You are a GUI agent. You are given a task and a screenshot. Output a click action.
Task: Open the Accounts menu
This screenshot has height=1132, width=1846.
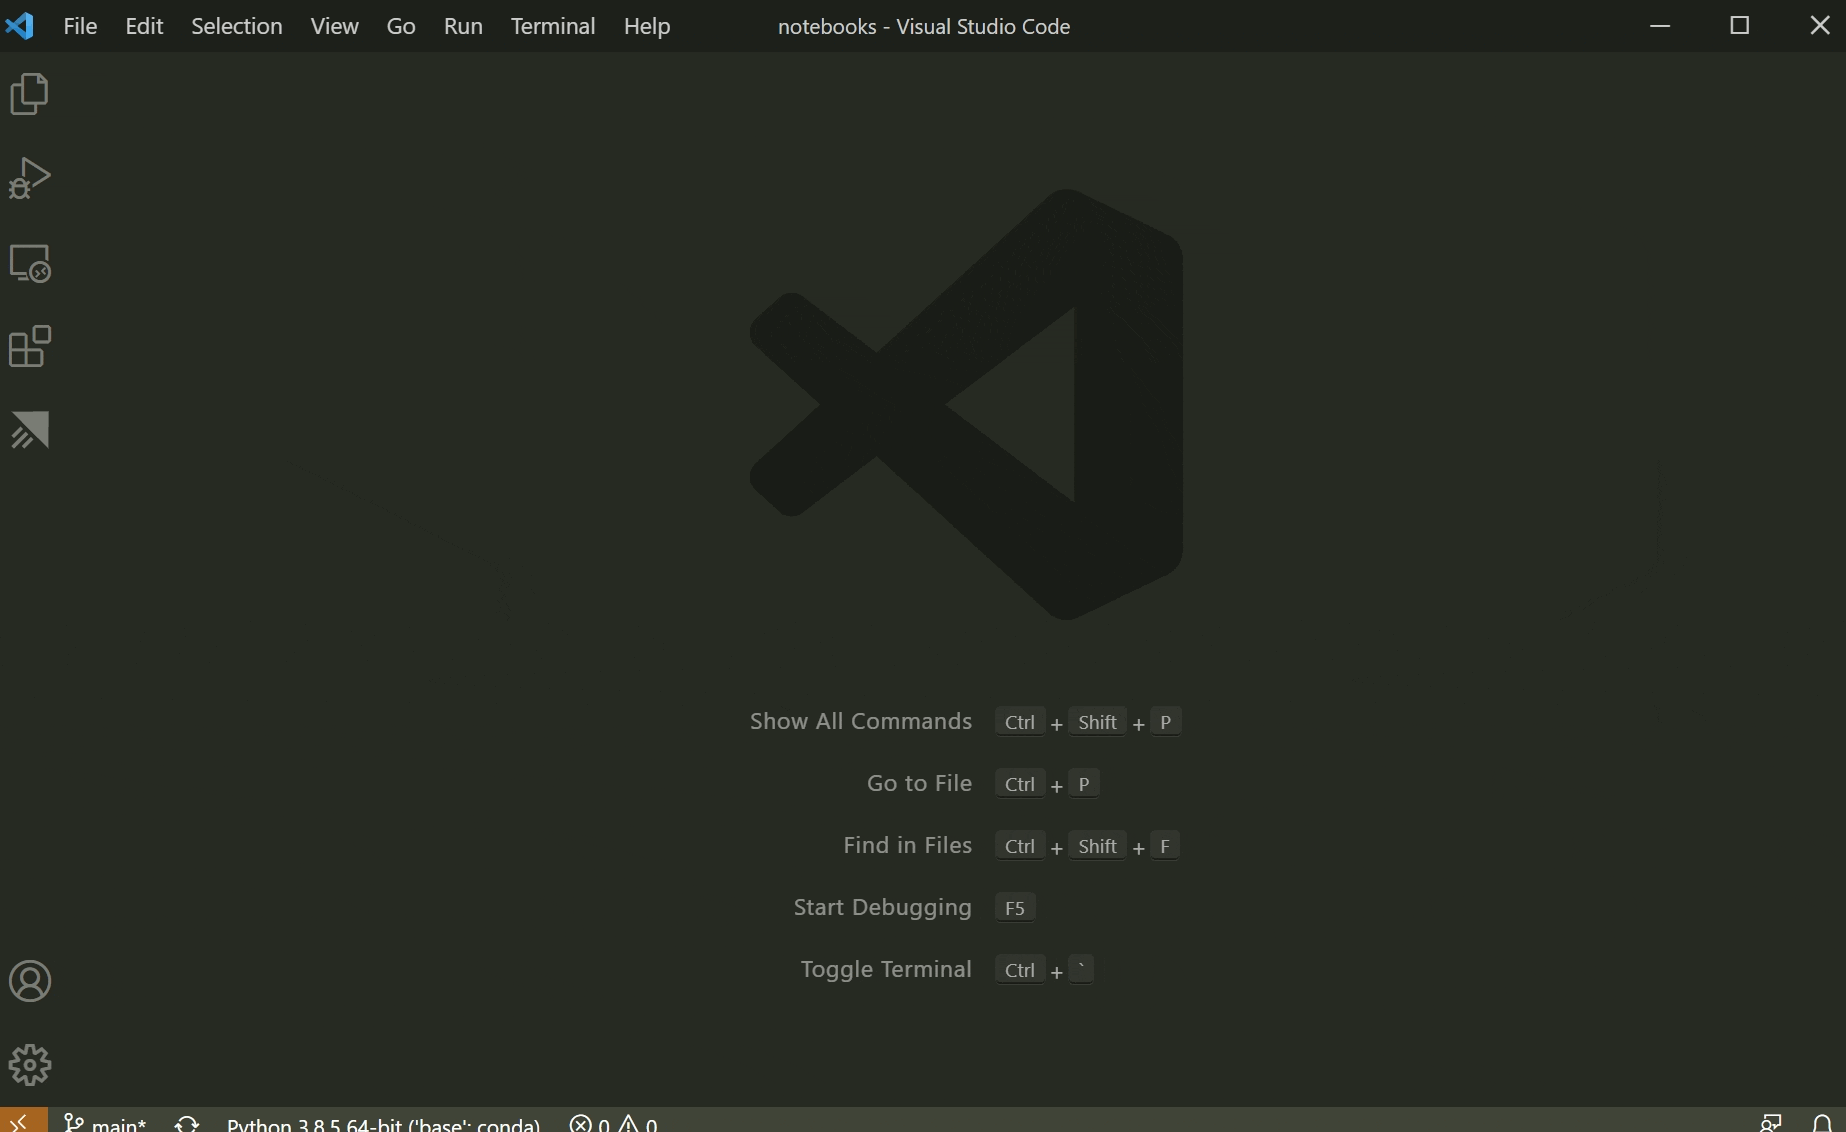coord(30,981)
